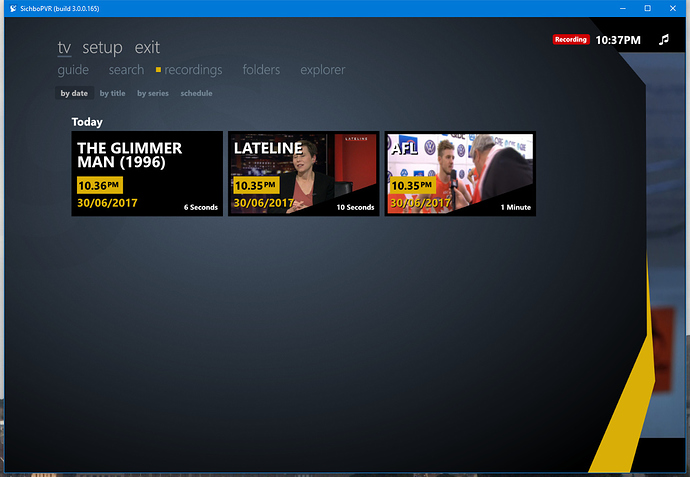Sort recordings by title
The height and width of the screenshot is (477, 690).
pyautogui.click(x=112, y=93)
